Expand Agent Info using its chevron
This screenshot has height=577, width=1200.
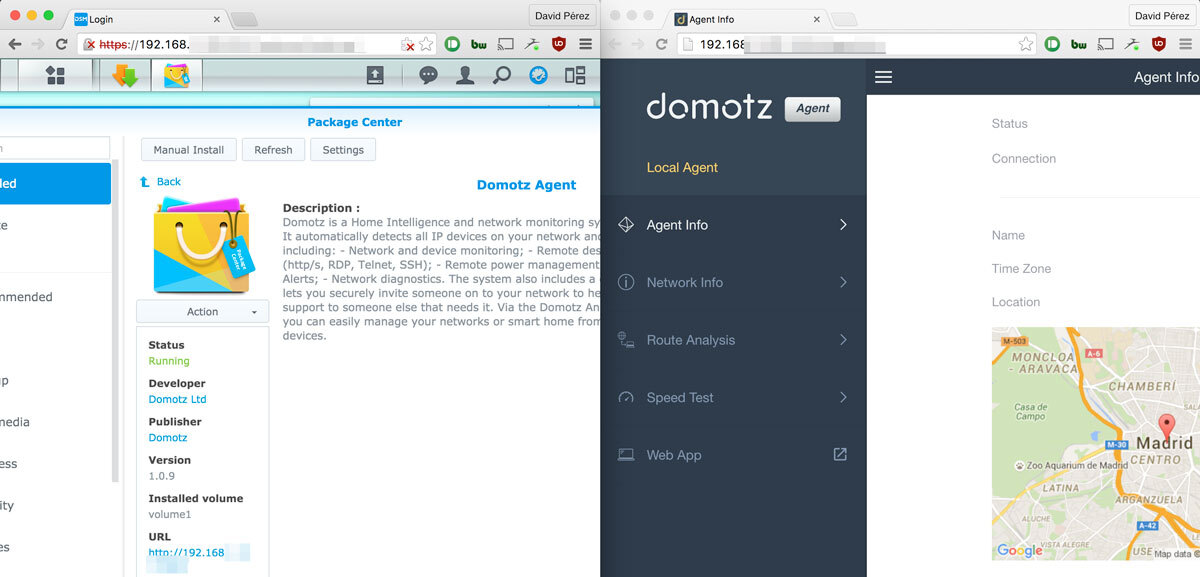pyautogui.click(x=843, y=225)
